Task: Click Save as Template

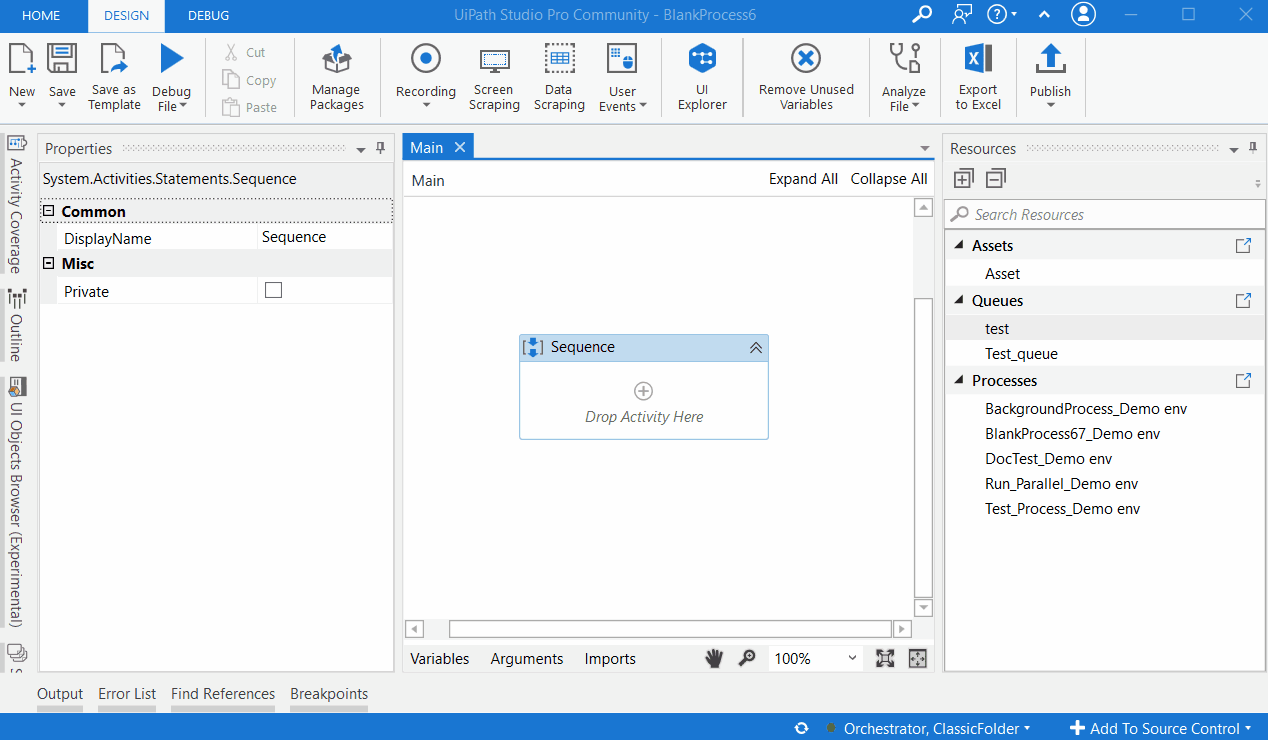Action: pos(114,77)
